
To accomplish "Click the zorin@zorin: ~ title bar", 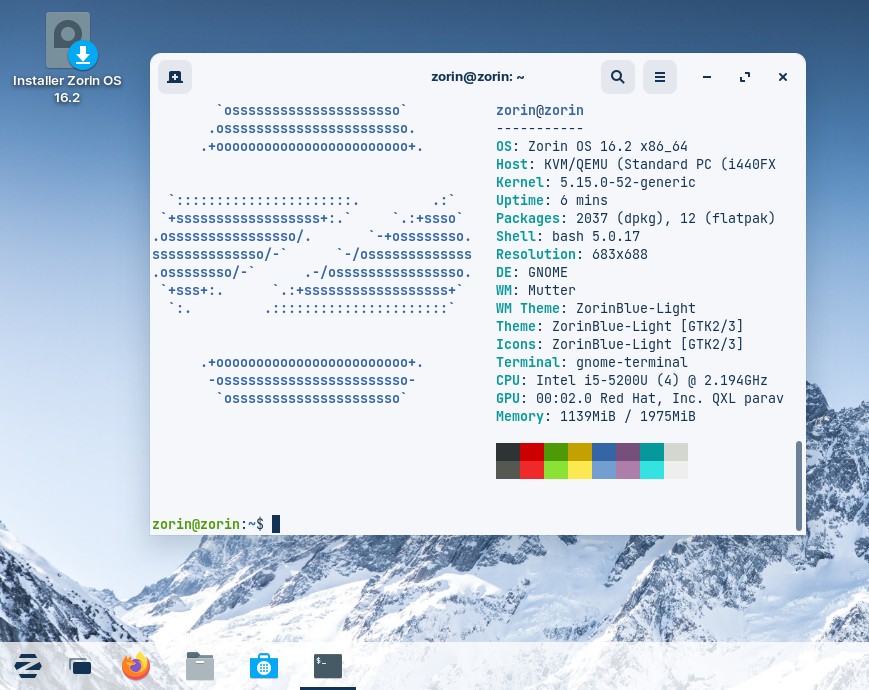I will point(478,77).
